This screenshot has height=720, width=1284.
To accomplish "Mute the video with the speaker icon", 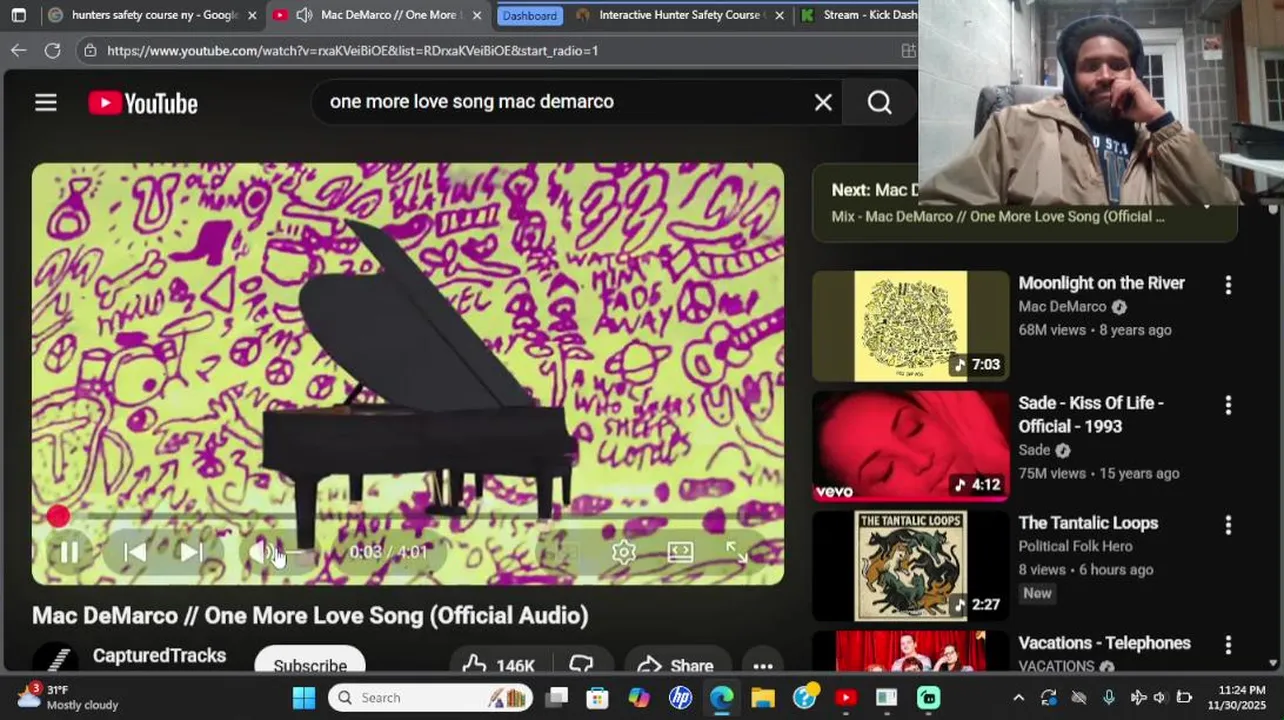I will click(262, 552).
